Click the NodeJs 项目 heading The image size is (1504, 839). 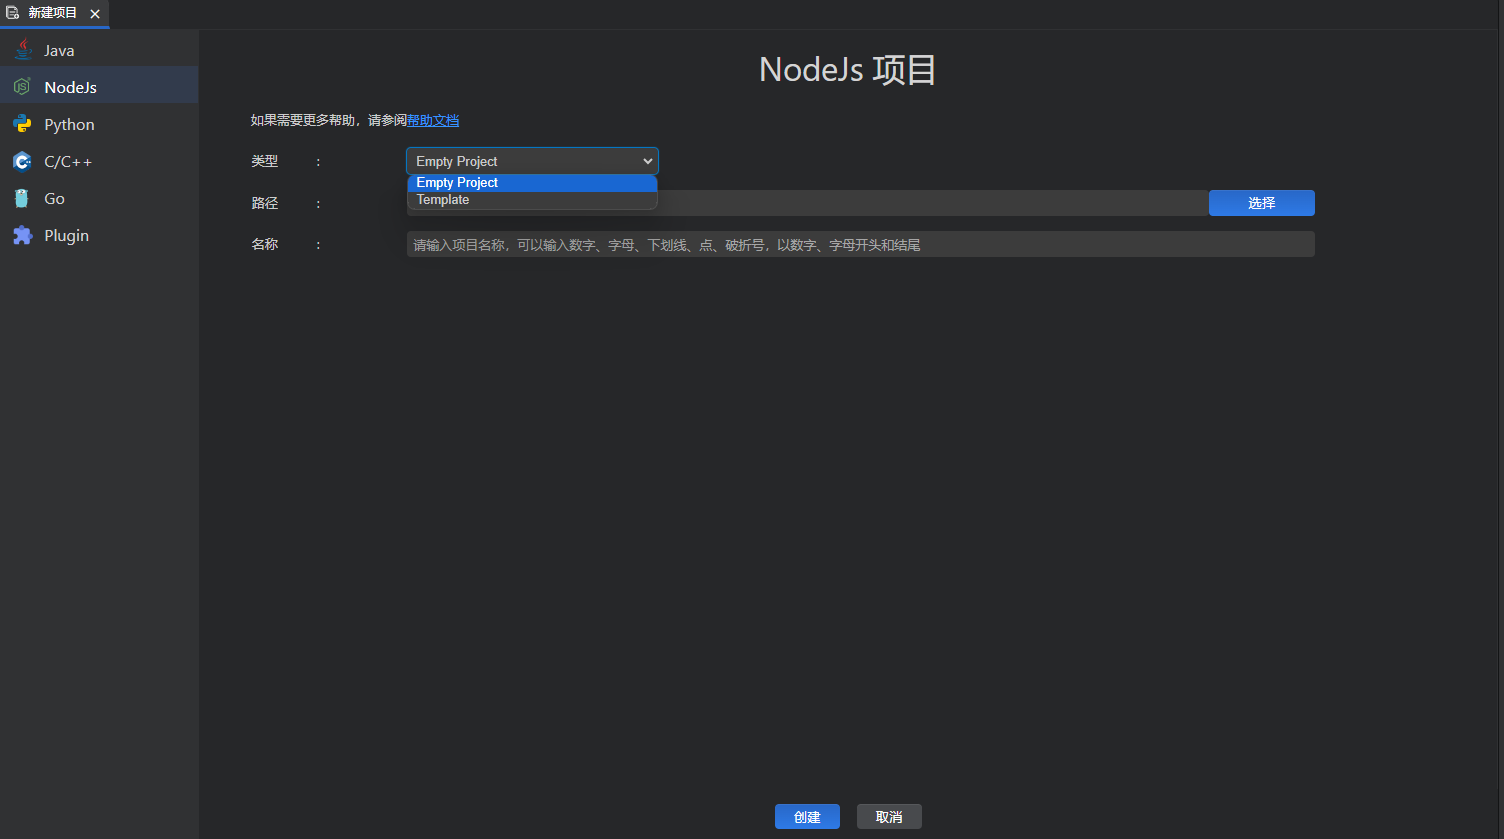click(848, 70)
